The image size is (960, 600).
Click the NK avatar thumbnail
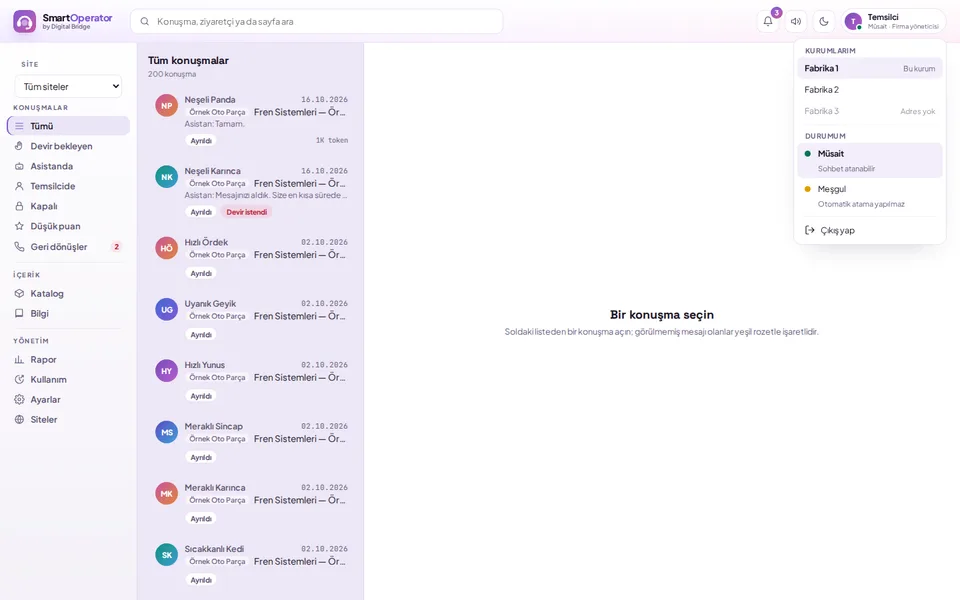167,177
